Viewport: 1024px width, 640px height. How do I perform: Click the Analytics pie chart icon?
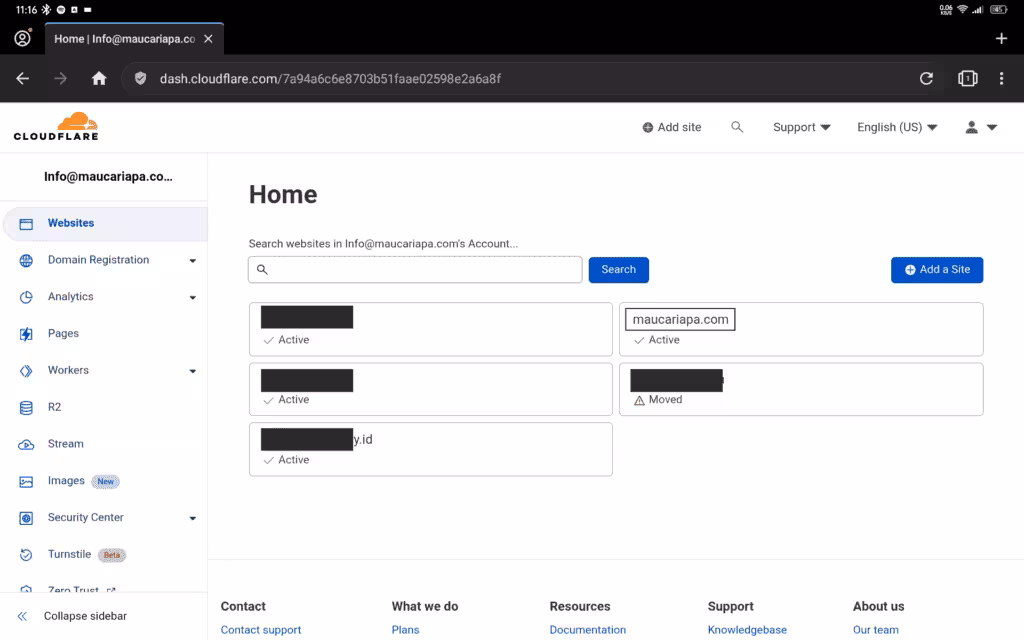click(x=26, y=297)
